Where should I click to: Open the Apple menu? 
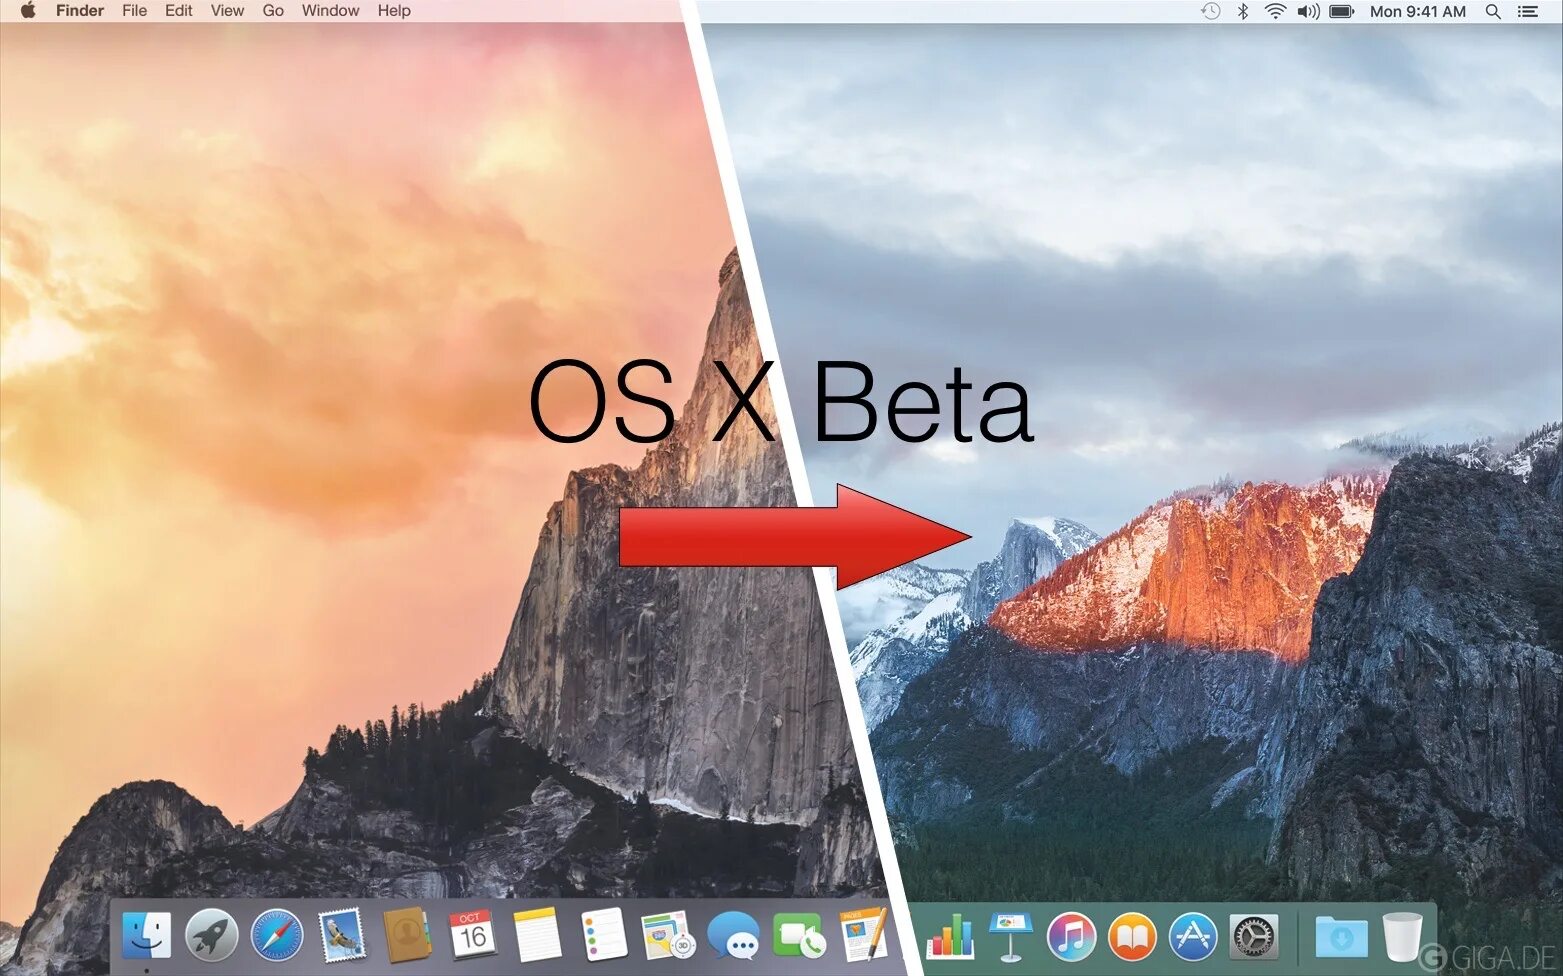[x=27, y=11]
